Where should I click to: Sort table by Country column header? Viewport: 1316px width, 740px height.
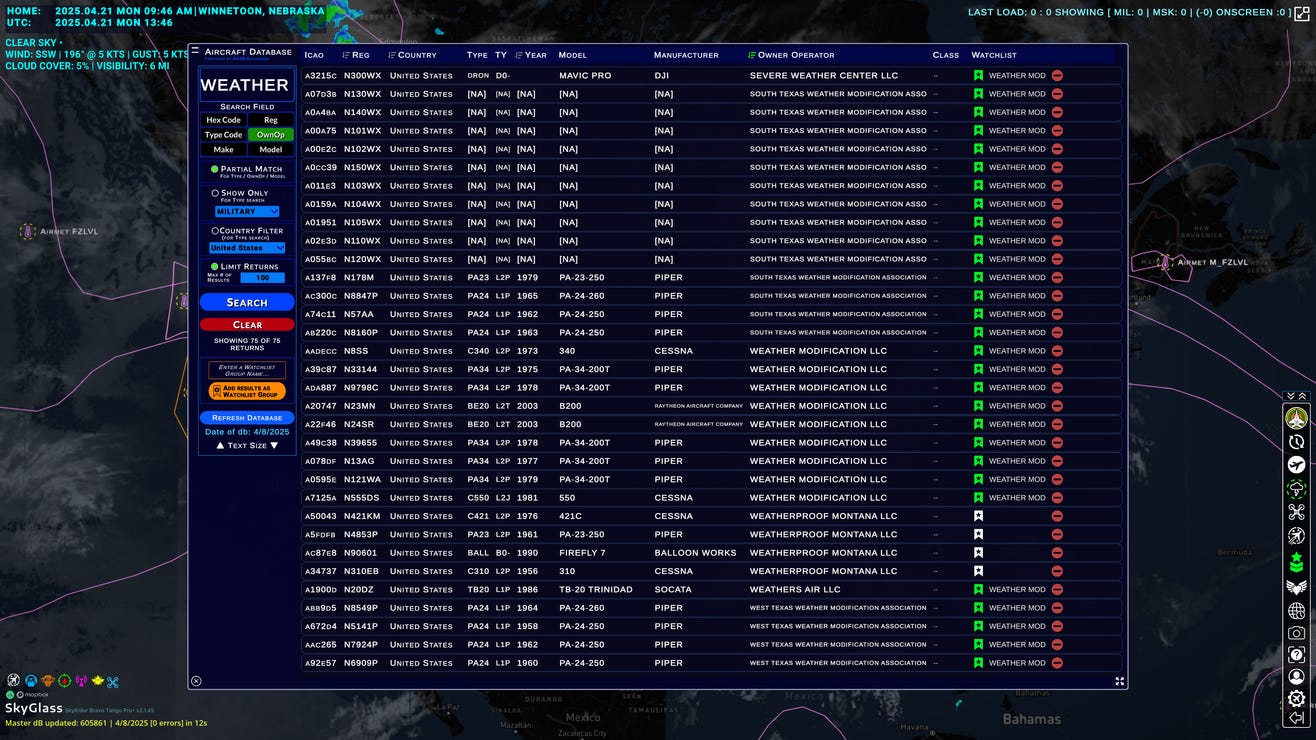[x=412, y=55]
